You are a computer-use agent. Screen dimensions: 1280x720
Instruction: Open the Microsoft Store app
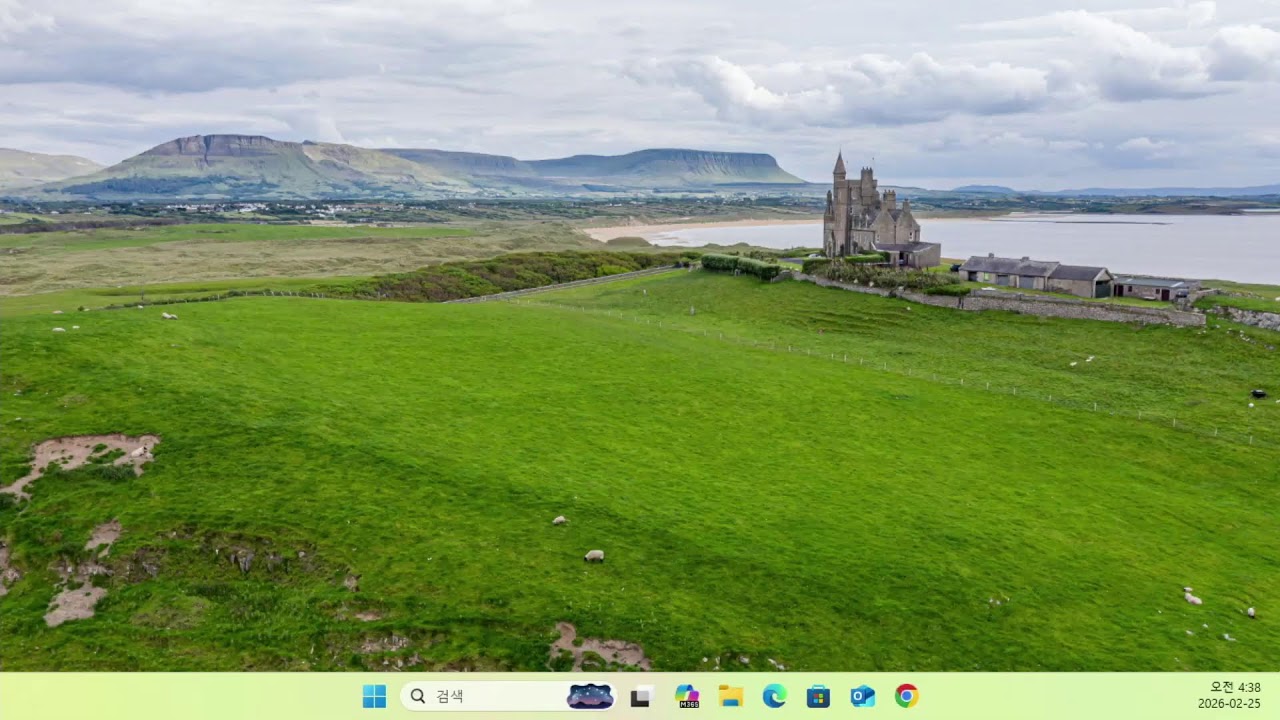(x=819, y=696)
